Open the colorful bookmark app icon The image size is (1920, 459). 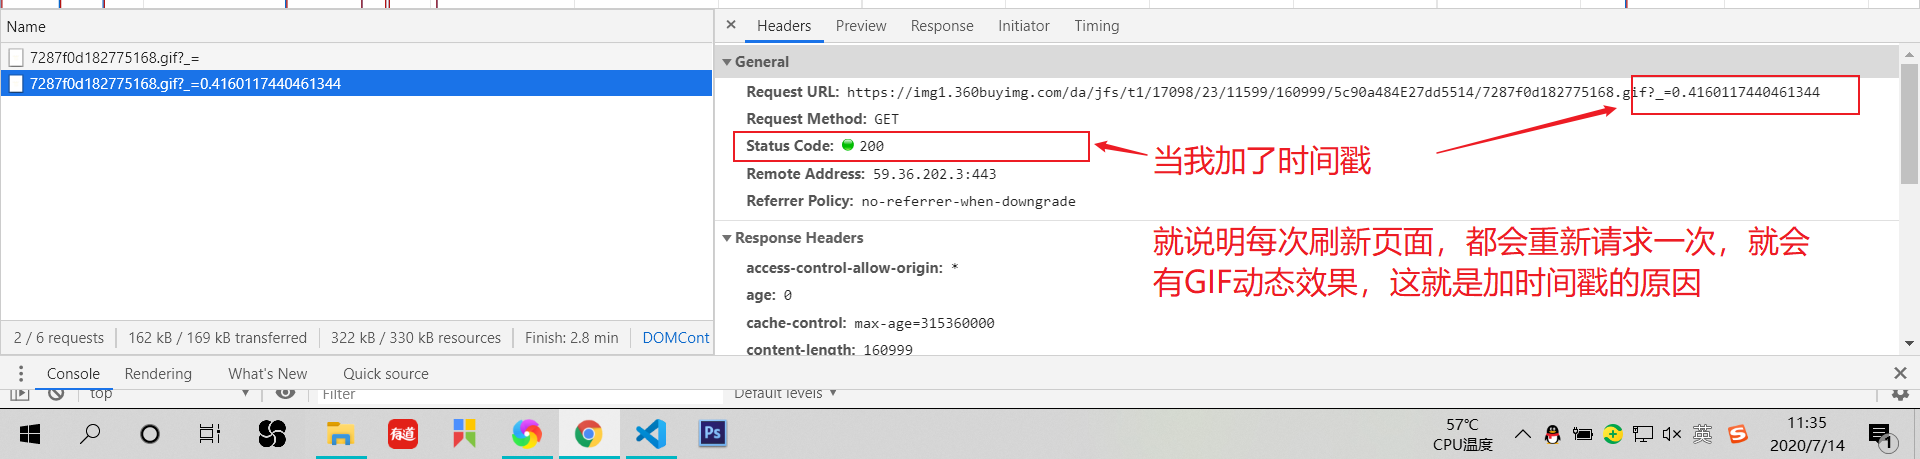point(465,433)
